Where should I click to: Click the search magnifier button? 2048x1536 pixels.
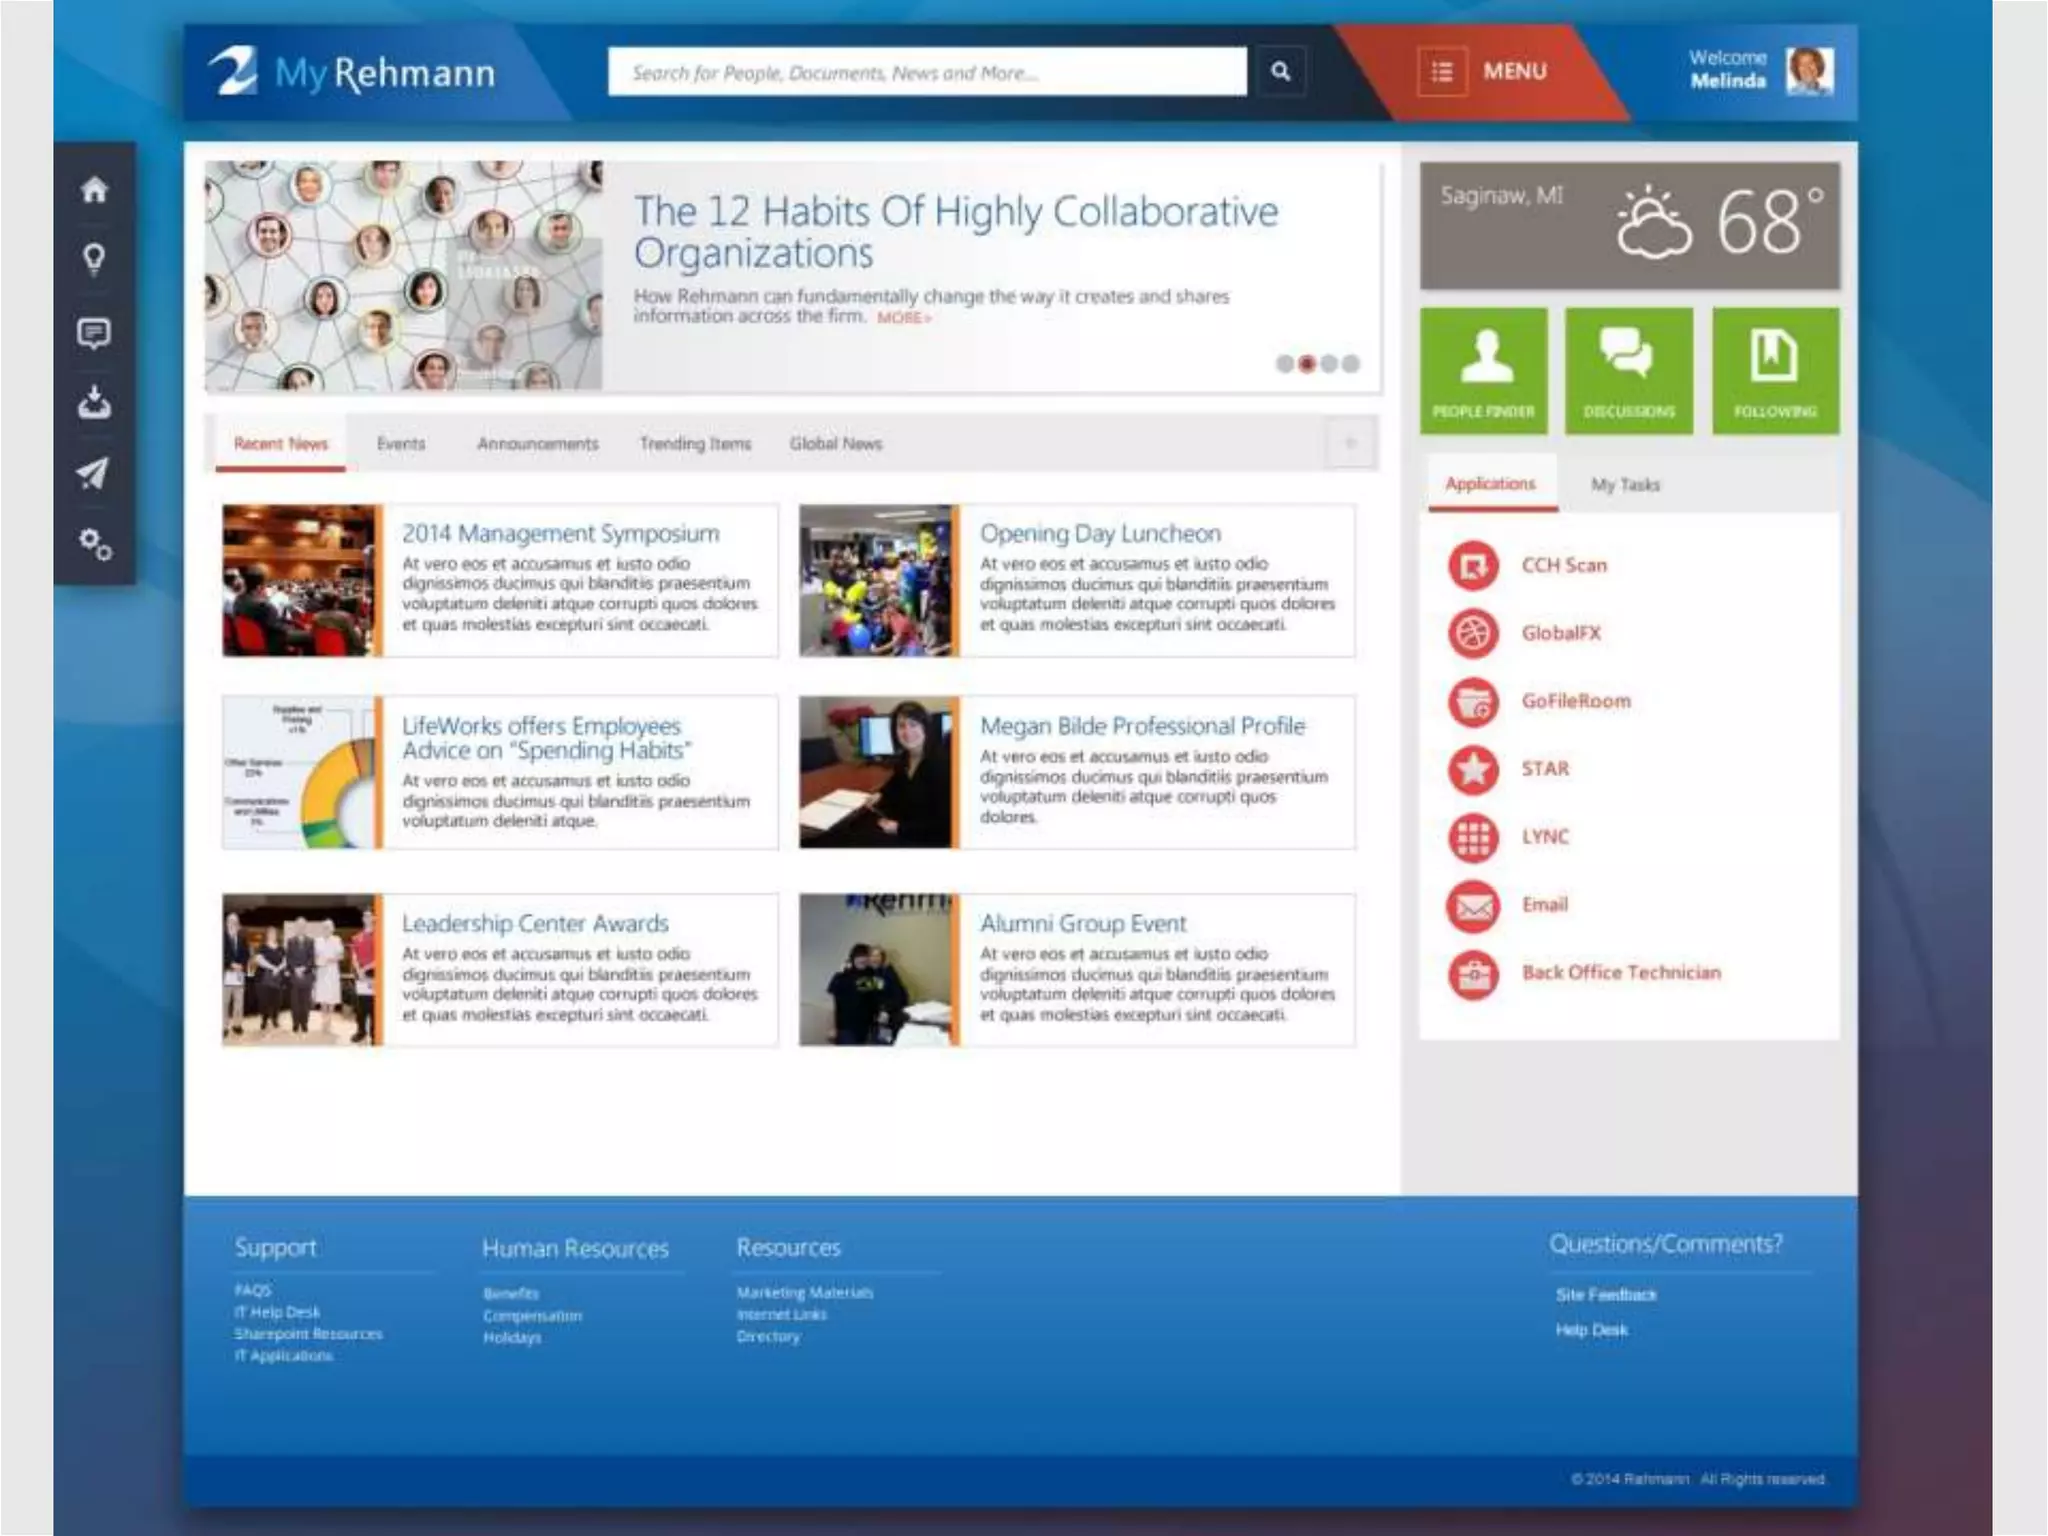pyautogui.click(x=1280, y=71)
